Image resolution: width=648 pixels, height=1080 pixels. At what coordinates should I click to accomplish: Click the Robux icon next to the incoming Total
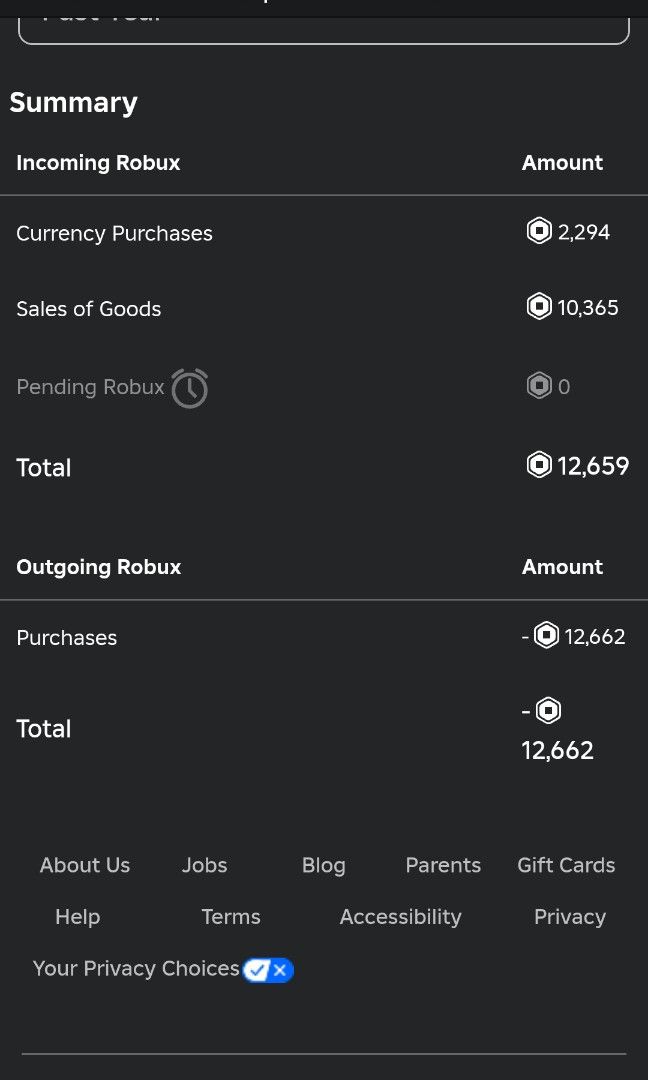[x=542, y=465]
